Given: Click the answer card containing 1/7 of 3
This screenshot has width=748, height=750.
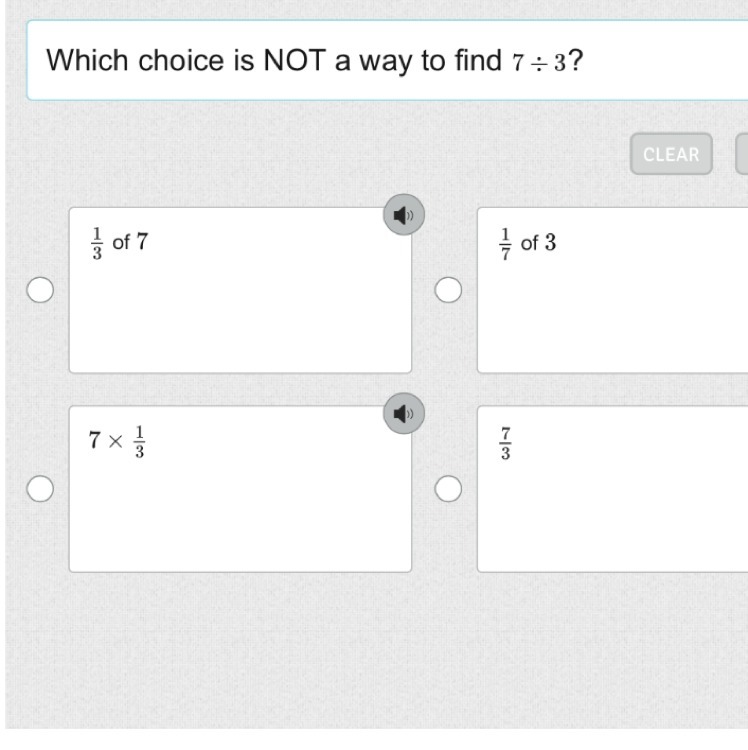Looking at the screenshot, I should (612, 300).
